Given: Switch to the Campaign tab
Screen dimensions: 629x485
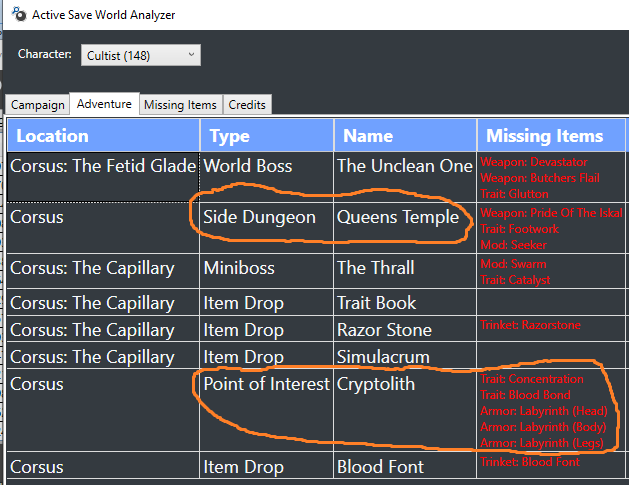Looking at the screenshot, I should [x=38, y=105].
